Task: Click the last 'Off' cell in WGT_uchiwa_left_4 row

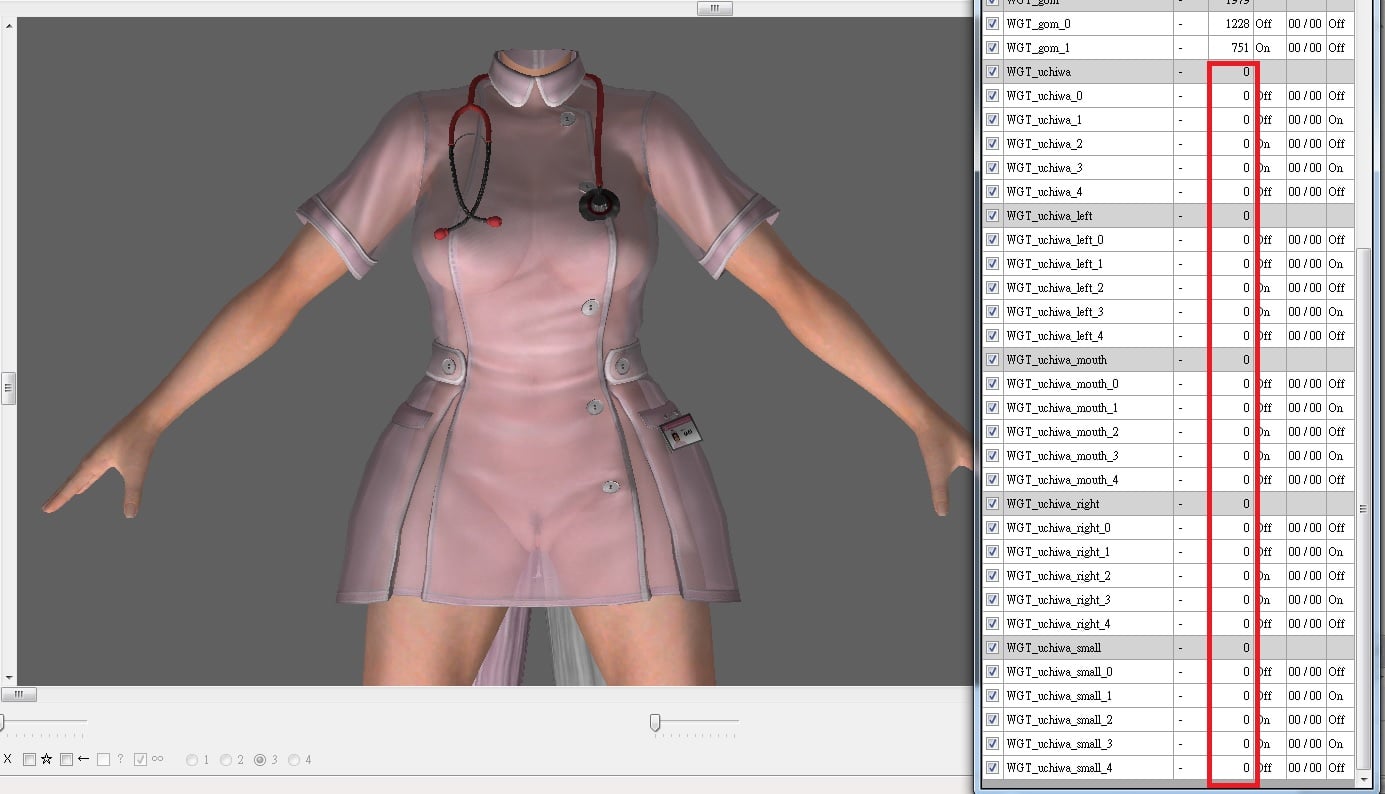Action: 1337,336
